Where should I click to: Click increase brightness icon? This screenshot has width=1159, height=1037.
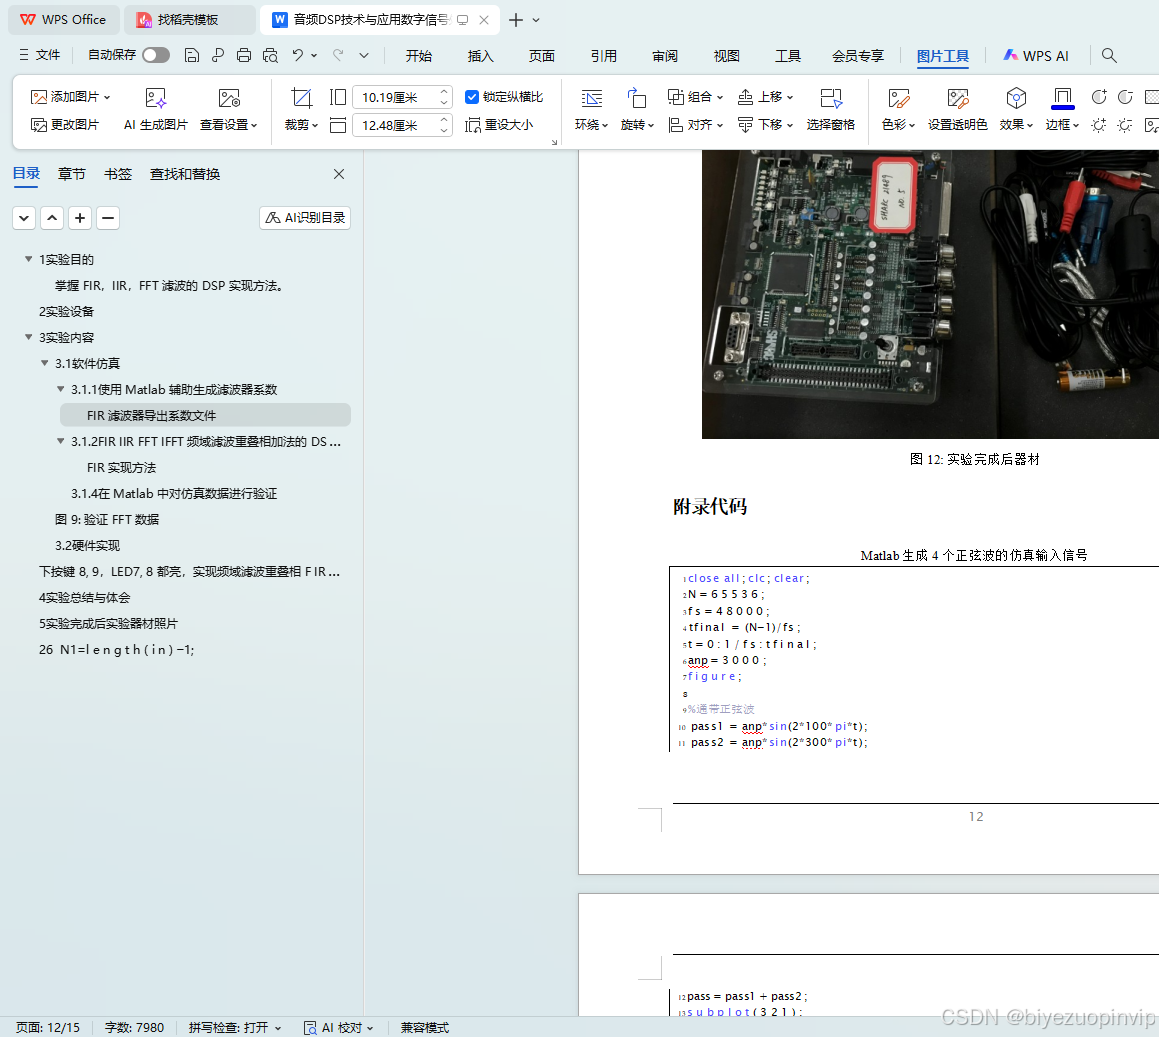click(1099, 125)
